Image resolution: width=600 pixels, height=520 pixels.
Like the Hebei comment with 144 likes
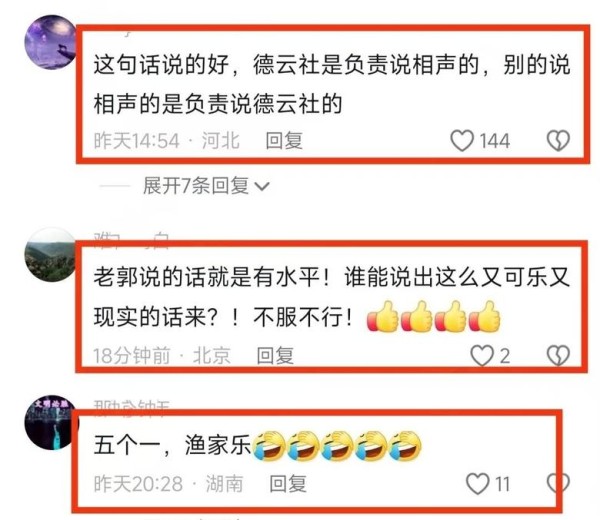click(462, 140)
